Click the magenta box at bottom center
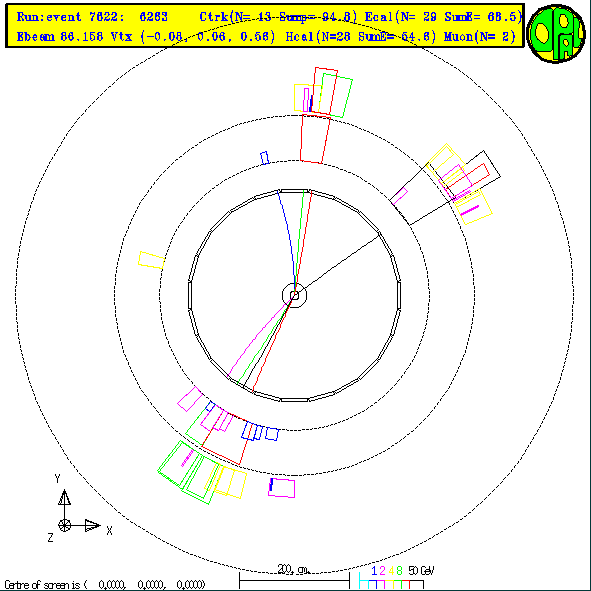 pyautogui.click(x=282, y=488)
